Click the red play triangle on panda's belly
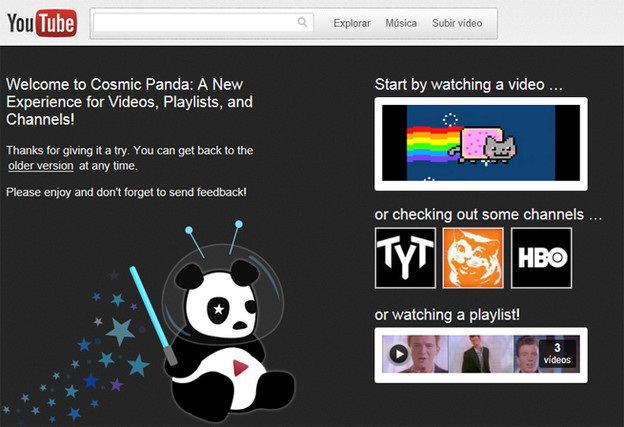Screen dimensions: 624x427 tap(241, 368)
